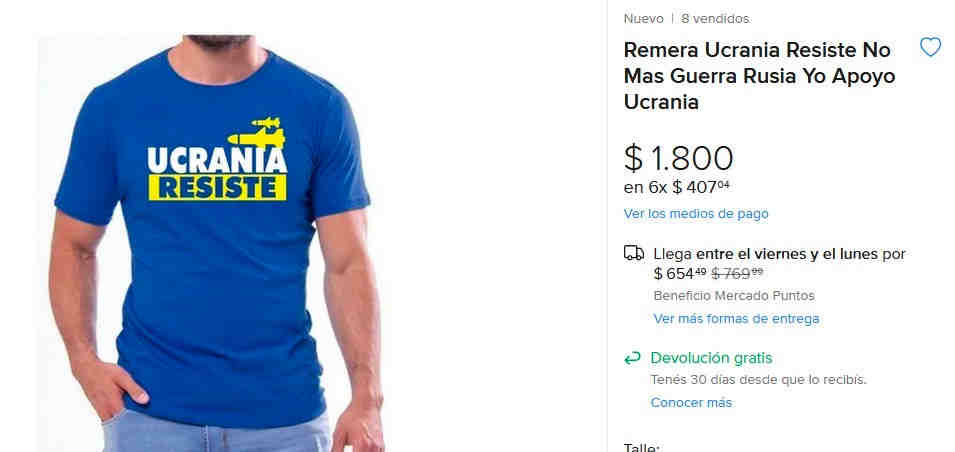Screen dimensions: 955x452
Task: Click the Talle size label
Action: coord(641,448)
